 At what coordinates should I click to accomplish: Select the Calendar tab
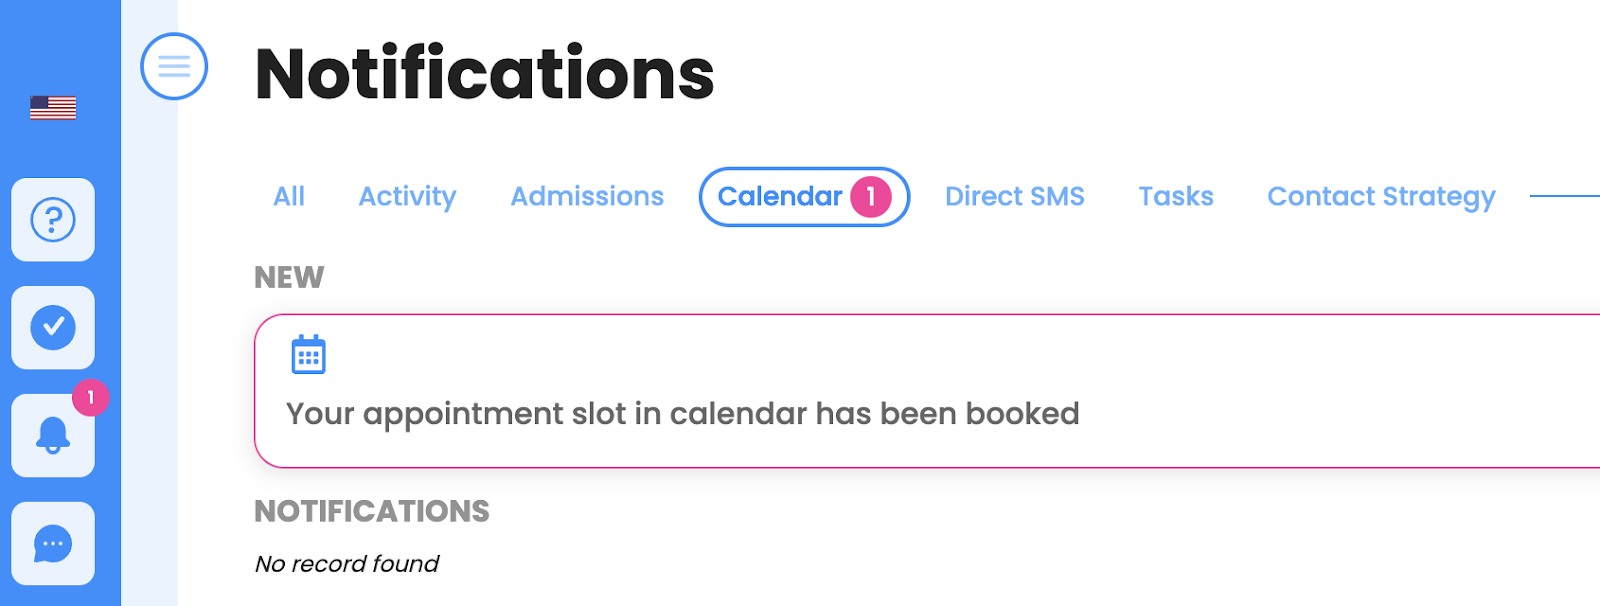pyautogui.click(x=779, y=197)
